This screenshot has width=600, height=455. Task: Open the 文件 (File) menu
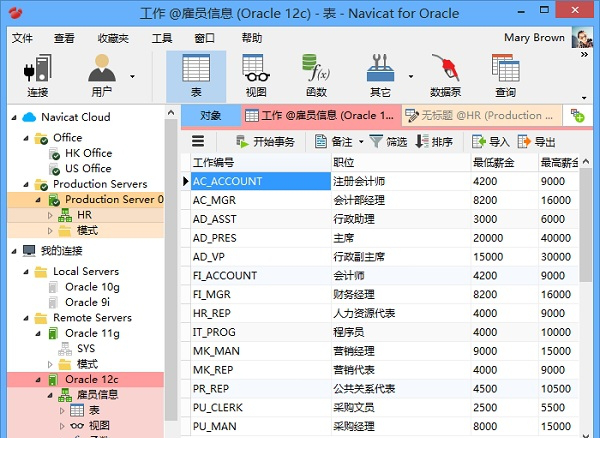(x=22, y=38)
